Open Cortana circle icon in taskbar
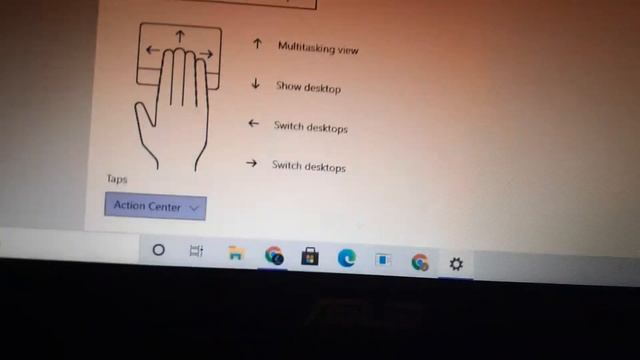The height and width of the screenshot is (360, 640). click(x=158, y=250)
